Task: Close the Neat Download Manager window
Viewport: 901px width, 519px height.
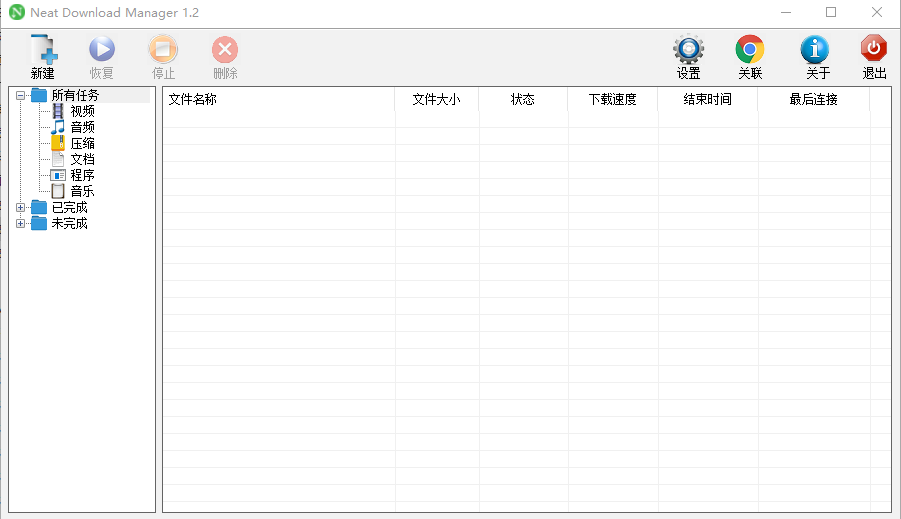Action: (x=876, y=12)
